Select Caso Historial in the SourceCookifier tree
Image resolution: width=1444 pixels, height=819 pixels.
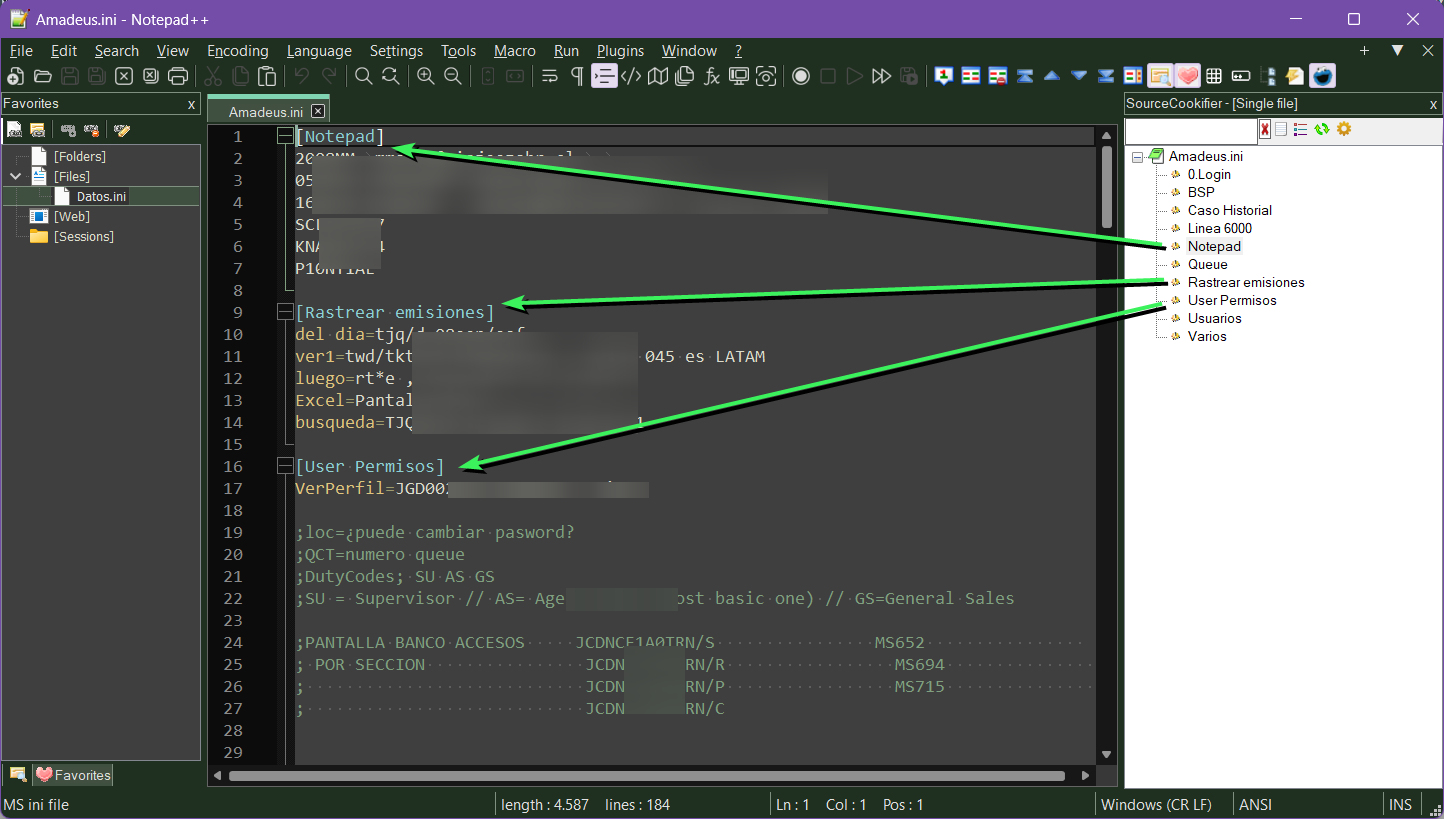click(1230, 210)
